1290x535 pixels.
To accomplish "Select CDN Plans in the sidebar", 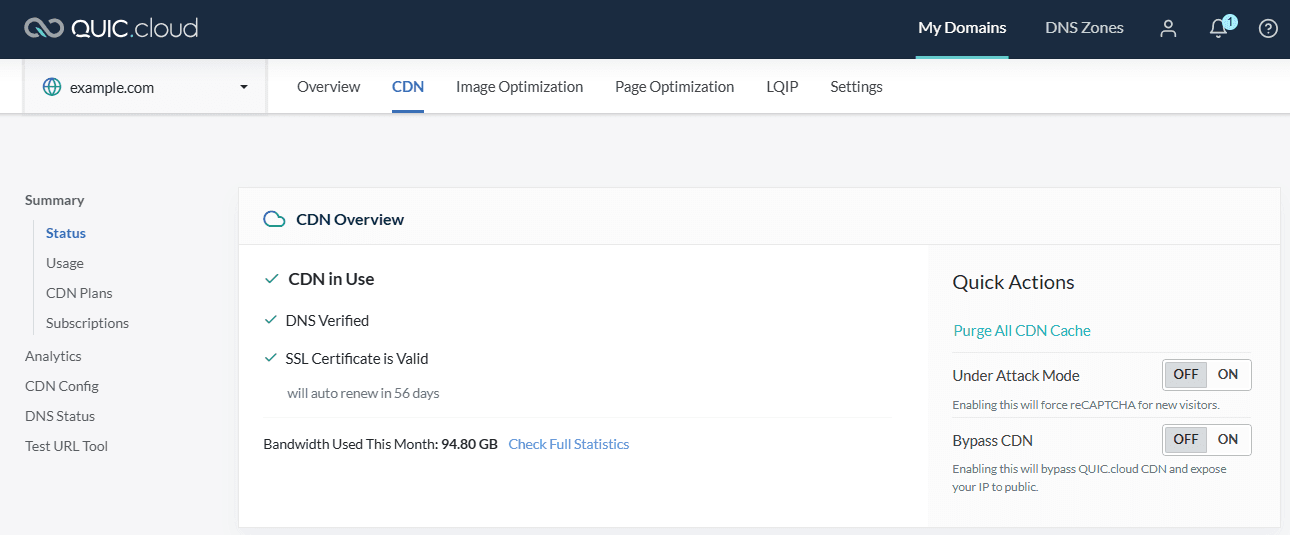I will pyautogui.click(x=79, y=293).
